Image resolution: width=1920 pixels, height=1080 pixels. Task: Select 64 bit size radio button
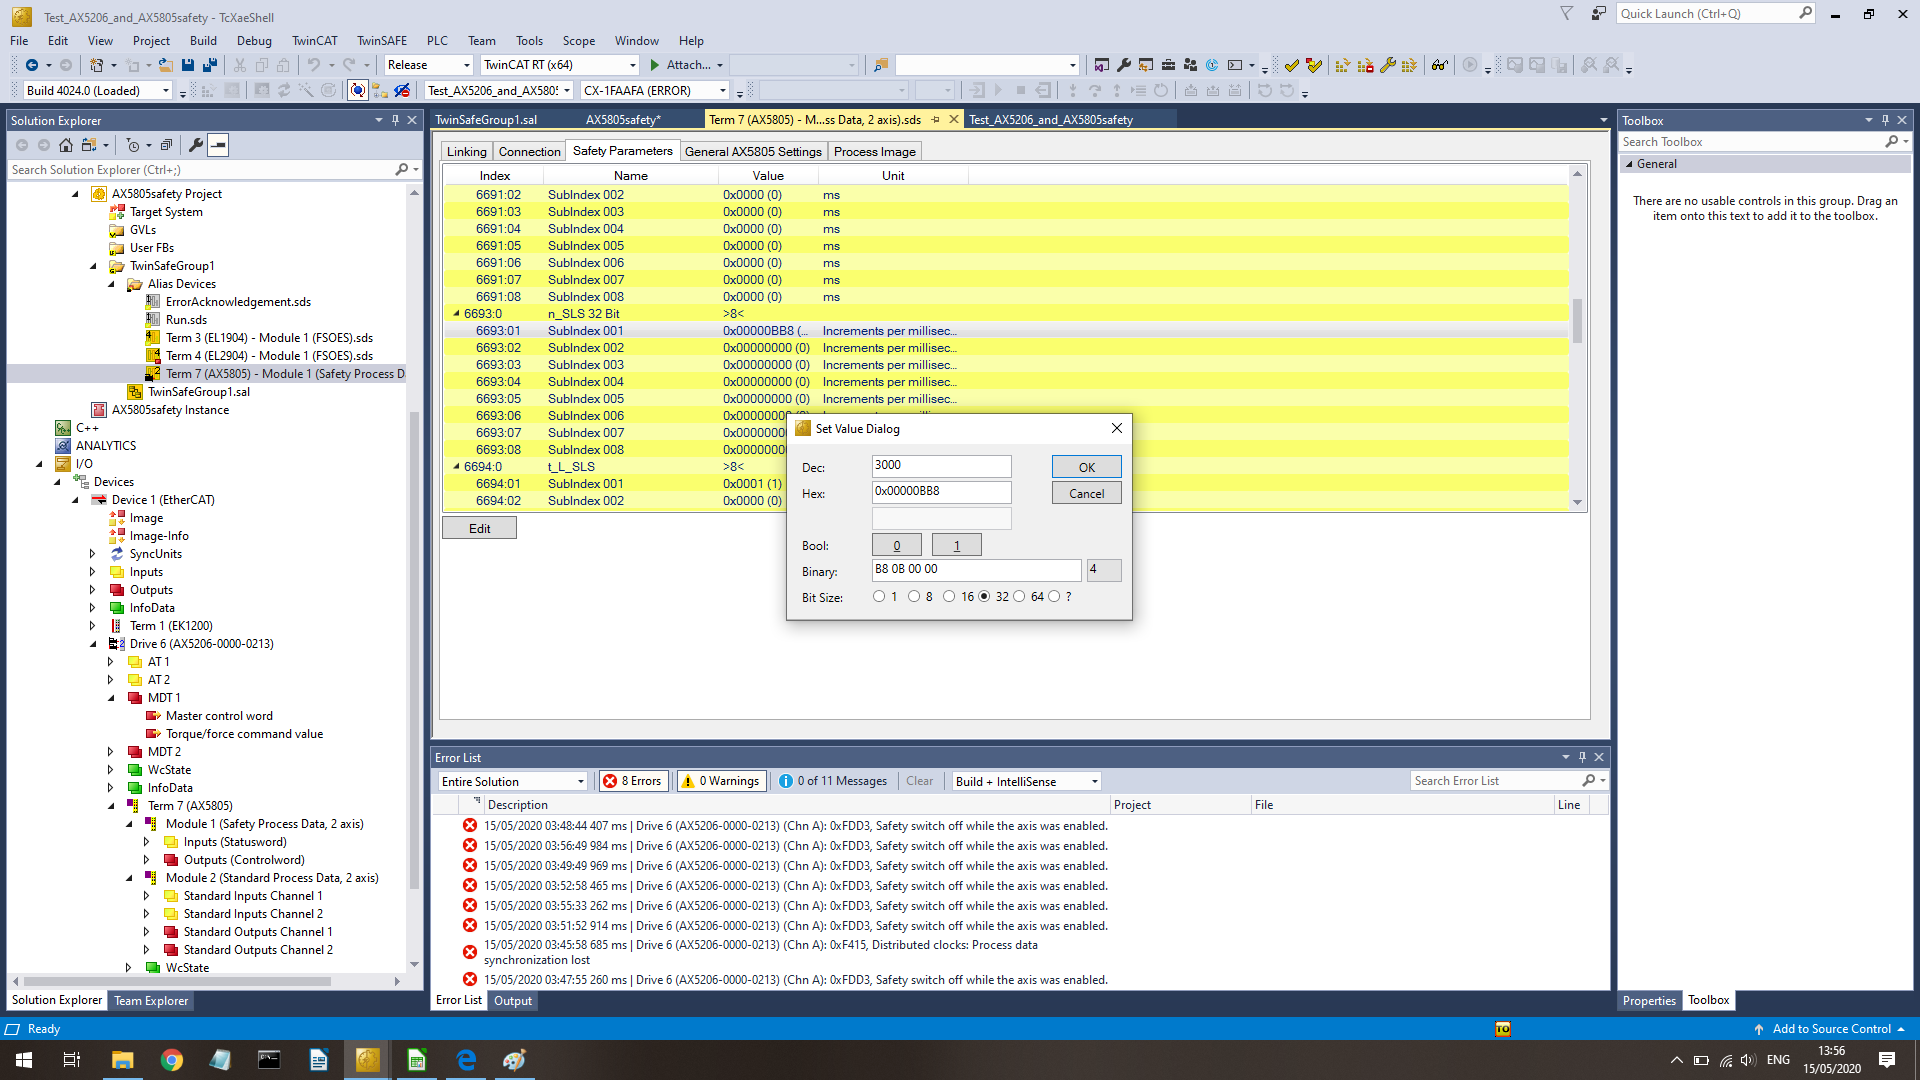point(1019,597)
